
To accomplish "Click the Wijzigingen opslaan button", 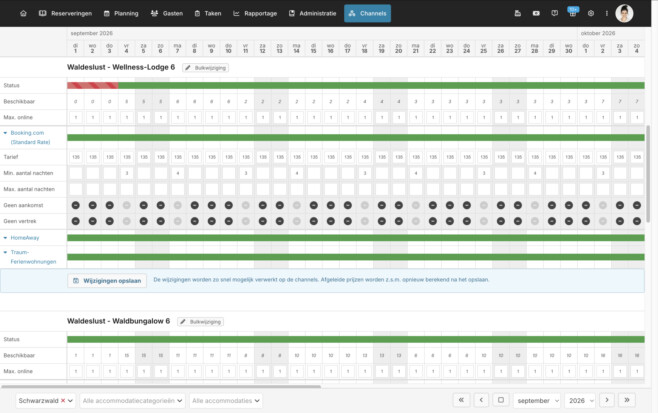I will (x=107, y=281).
